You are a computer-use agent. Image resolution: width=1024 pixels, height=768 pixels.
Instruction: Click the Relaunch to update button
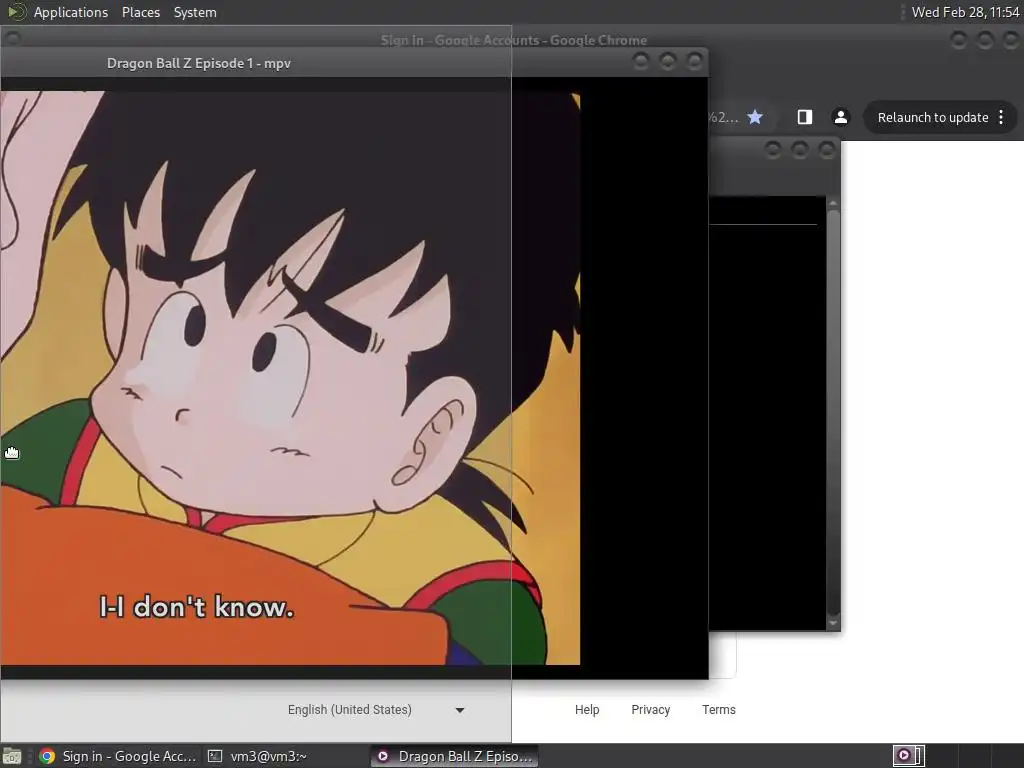pos(933,118)
